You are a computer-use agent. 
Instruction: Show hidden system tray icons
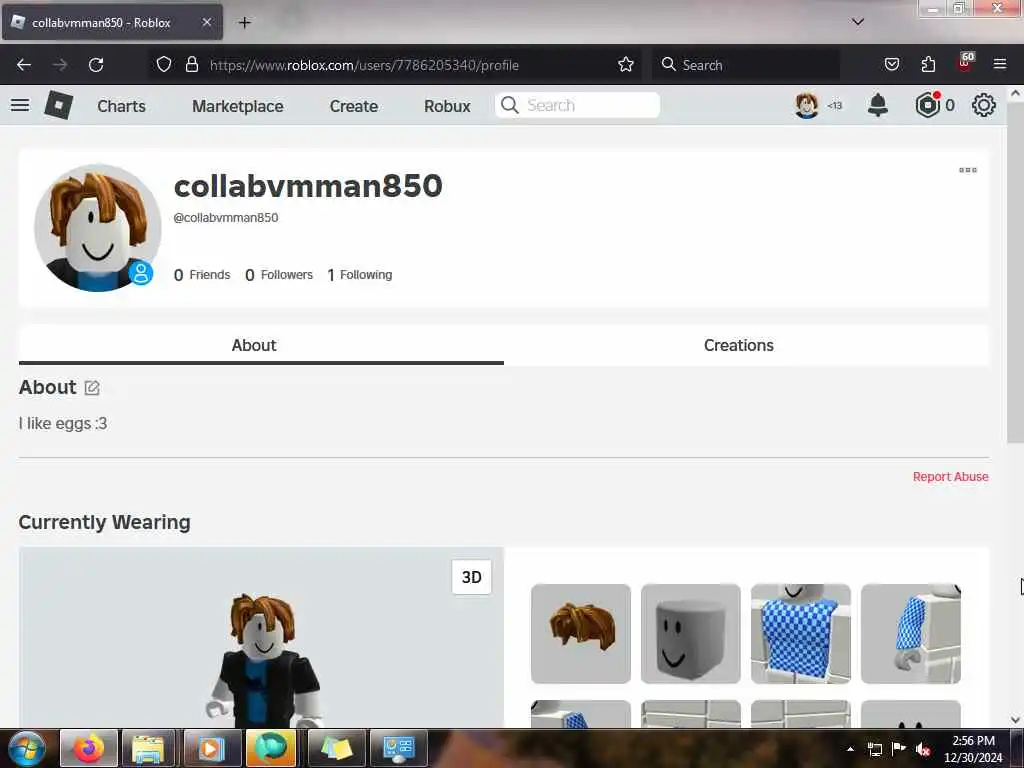point(850,749)
